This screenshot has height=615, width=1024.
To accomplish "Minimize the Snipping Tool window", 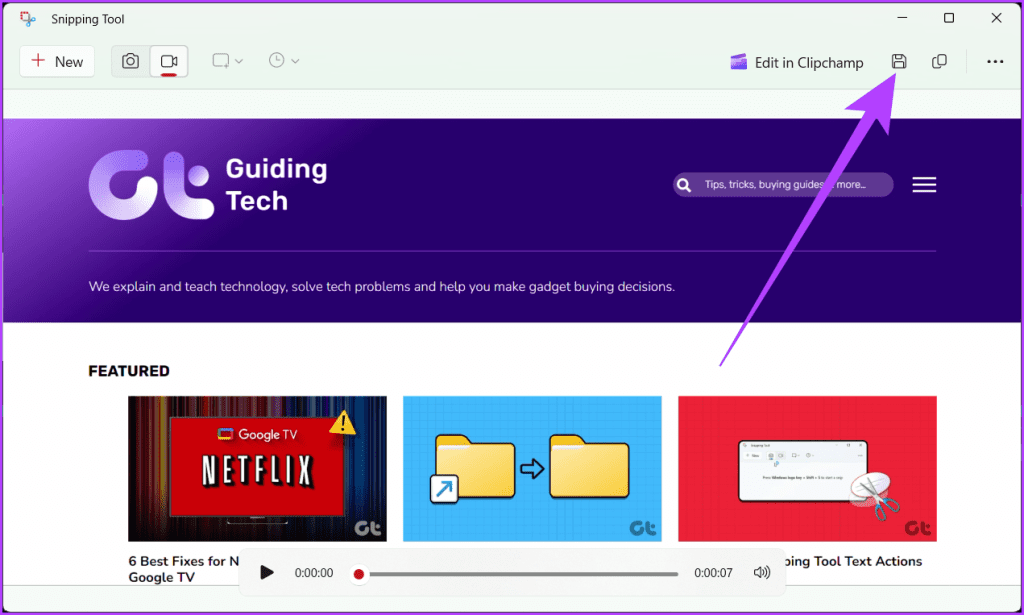I will point(902,18).
